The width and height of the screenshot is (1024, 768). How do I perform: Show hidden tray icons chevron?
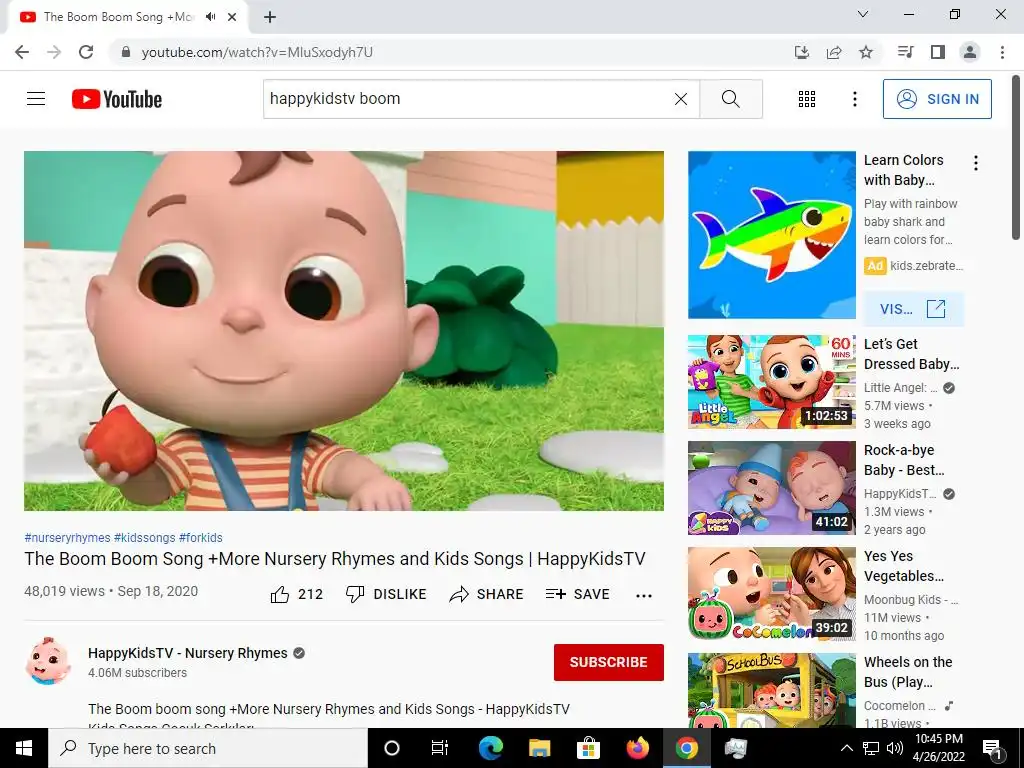click(x=846, y=748)
